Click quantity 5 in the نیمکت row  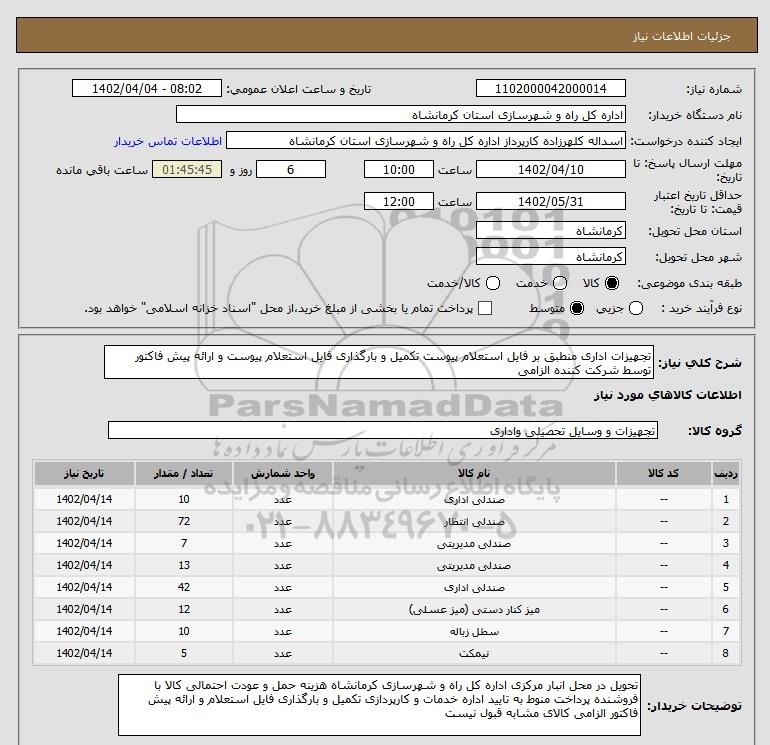coord(184,653)
